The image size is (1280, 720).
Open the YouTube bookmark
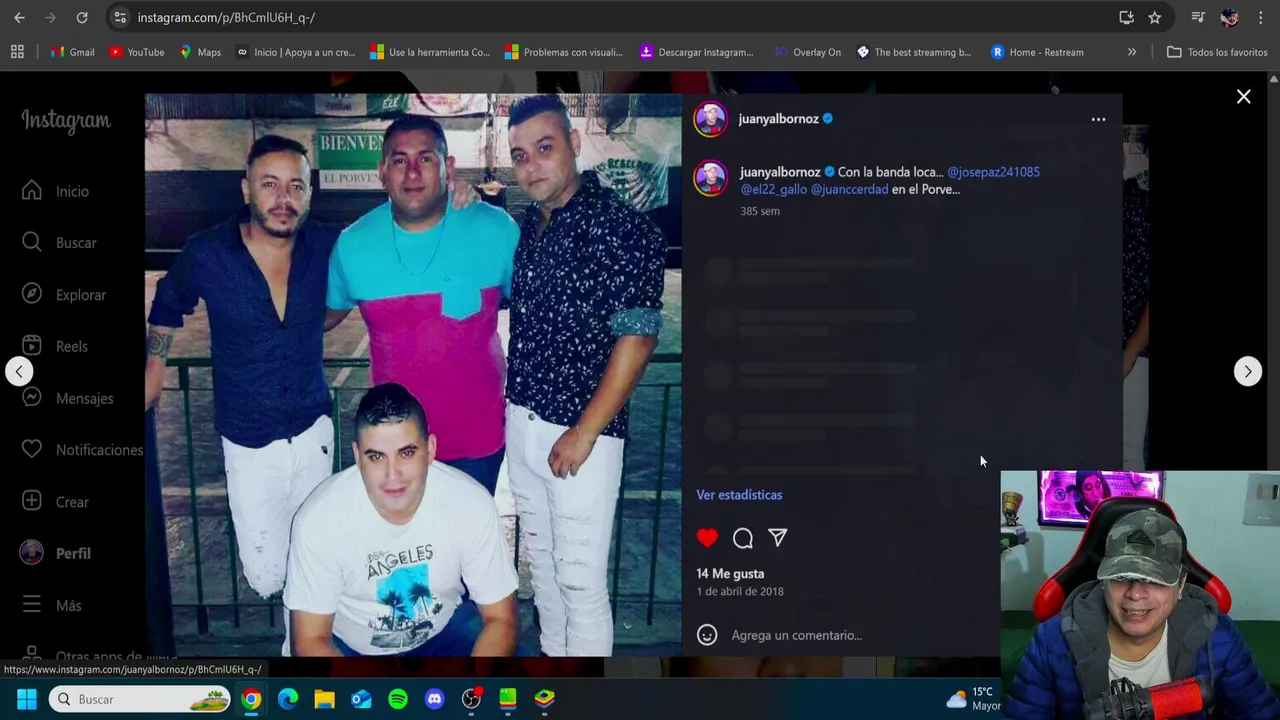pyautogui.click(x=136, y=52)
